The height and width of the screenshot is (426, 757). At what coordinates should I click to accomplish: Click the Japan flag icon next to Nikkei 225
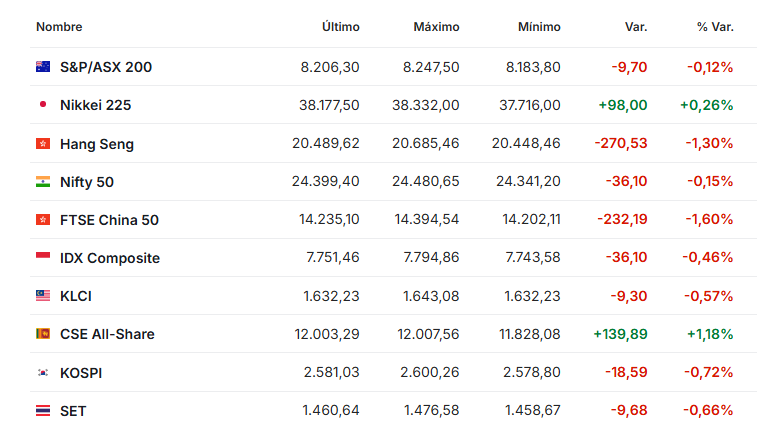[x=43, y=105]
